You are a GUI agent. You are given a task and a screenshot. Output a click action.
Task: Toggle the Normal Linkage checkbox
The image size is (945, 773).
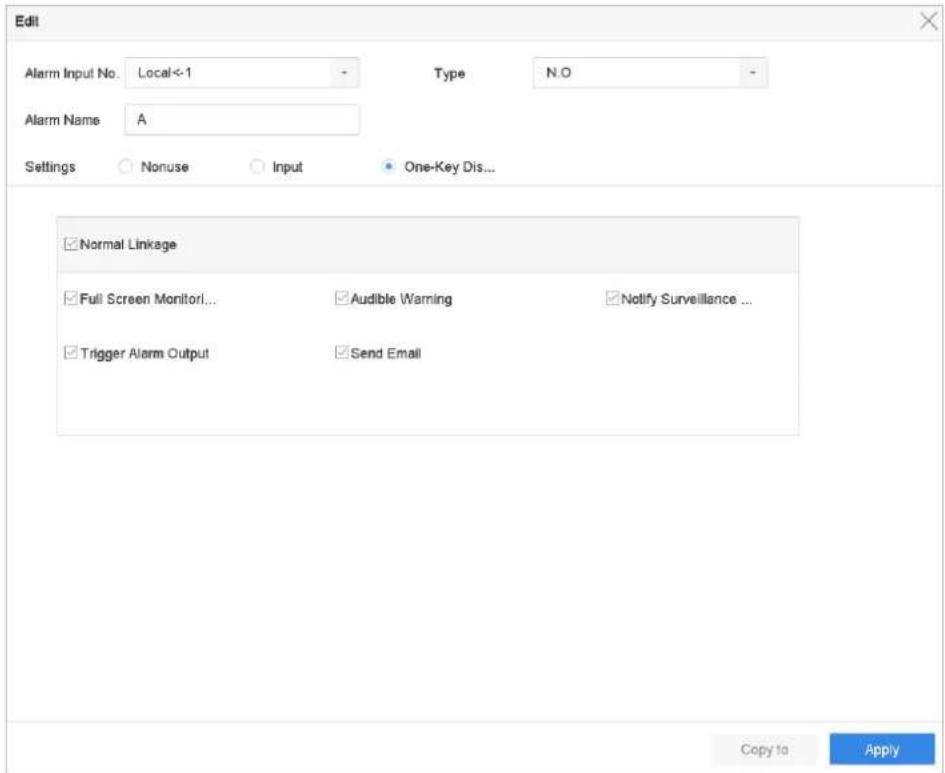(x=71, y=245)
